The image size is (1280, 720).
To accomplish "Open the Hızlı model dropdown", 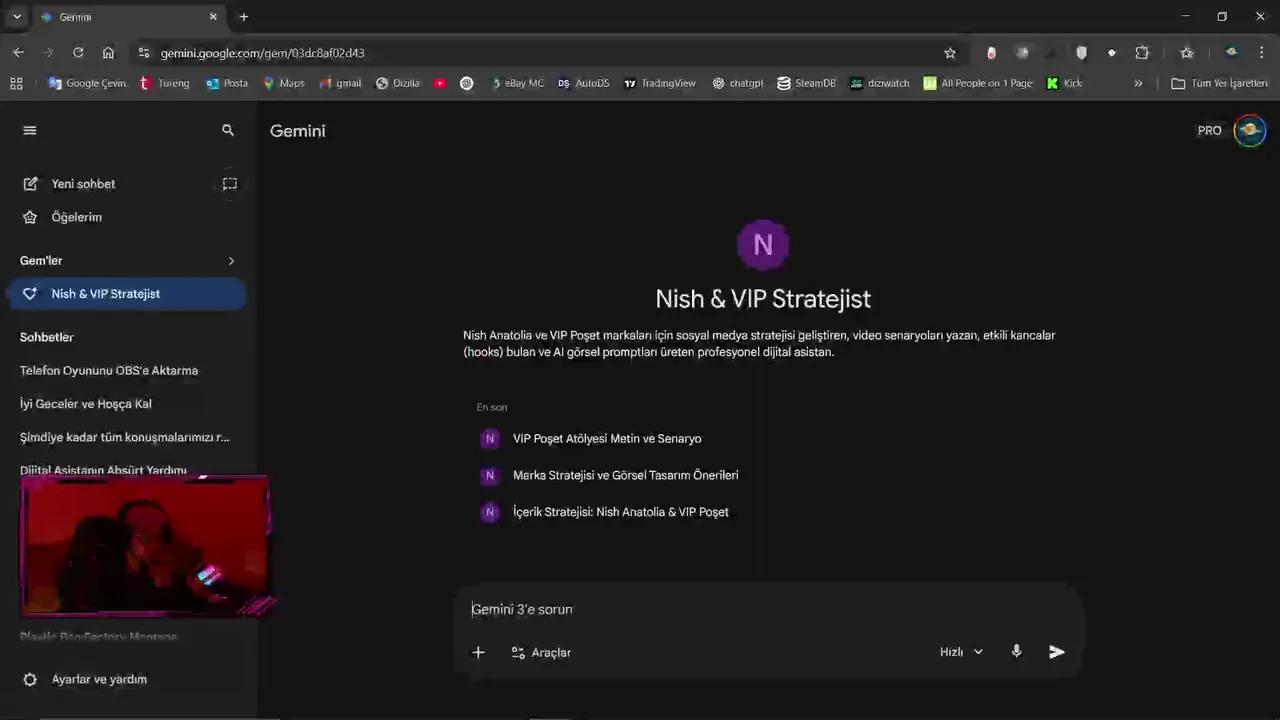I will 961,652.
